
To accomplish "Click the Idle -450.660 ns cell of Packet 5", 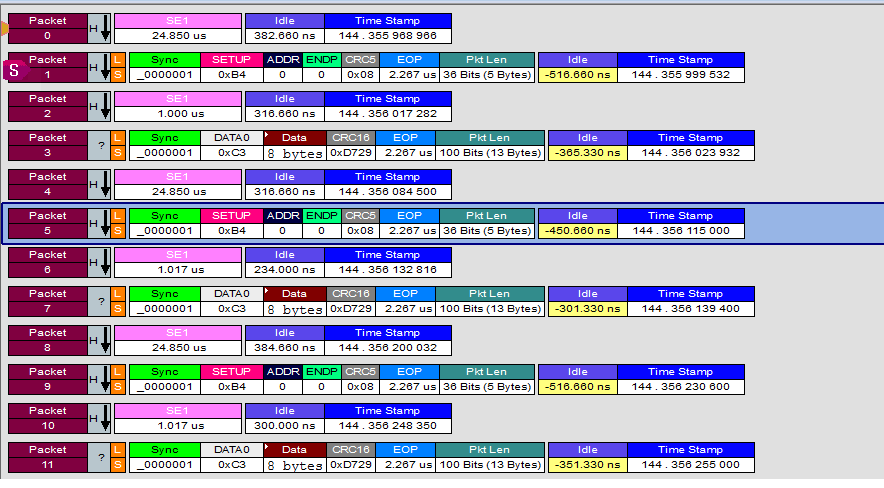I will [578, 224].
